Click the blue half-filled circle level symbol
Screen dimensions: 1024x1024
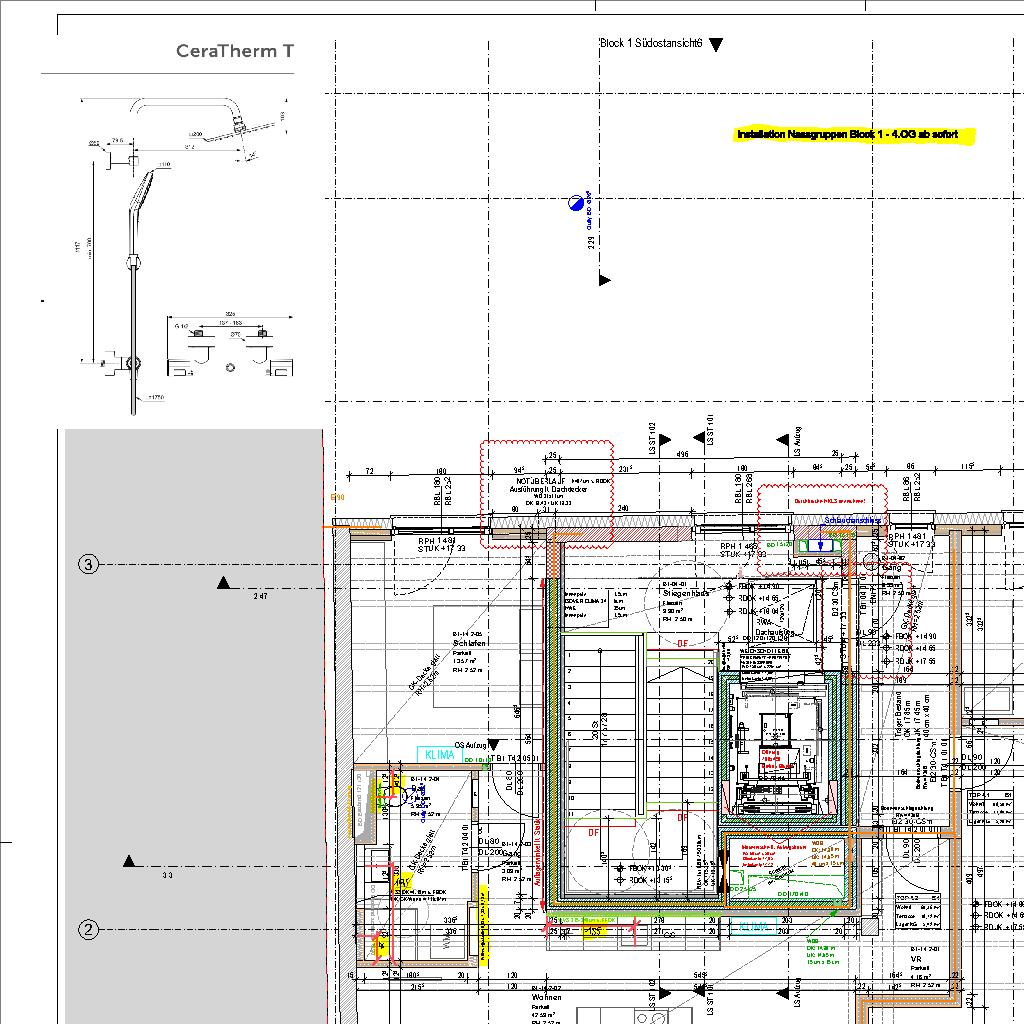pyautogui.click(x=575, y=203)
